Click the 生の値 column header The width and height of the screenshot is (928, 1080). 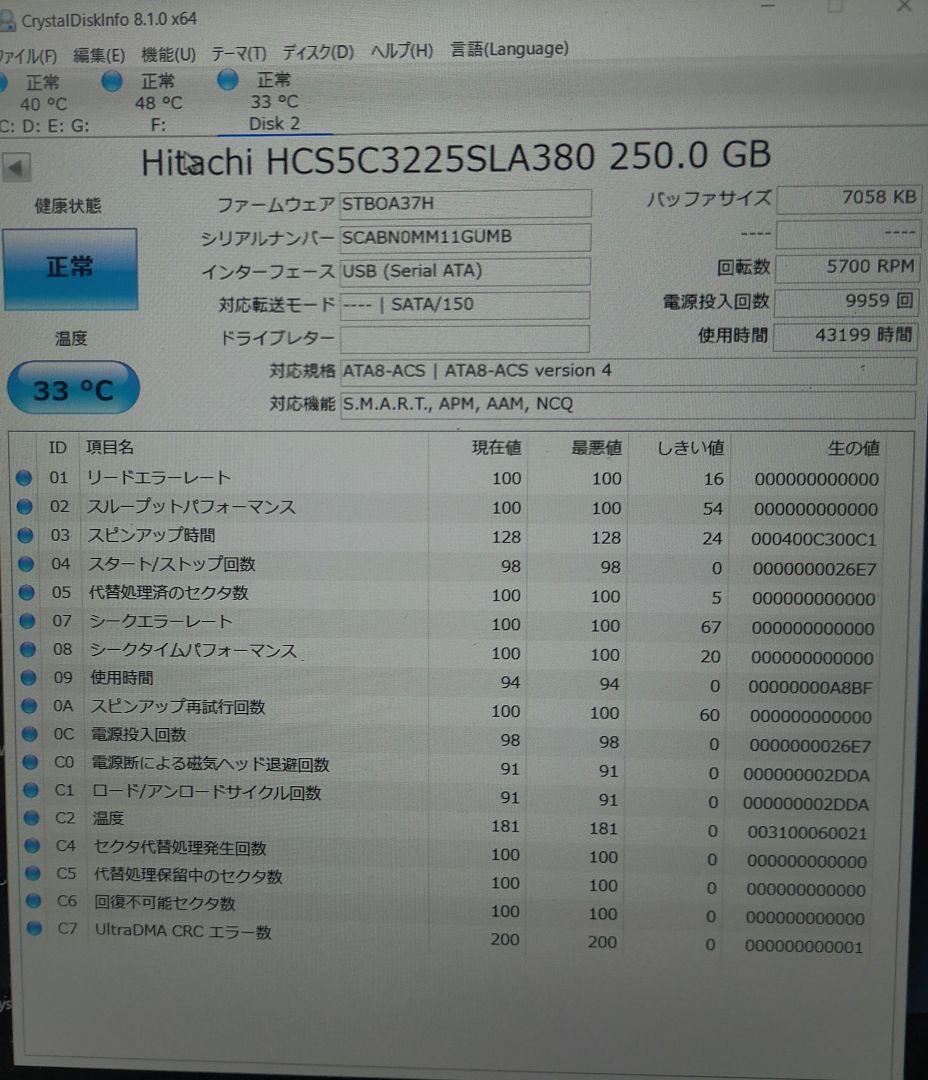854,448
